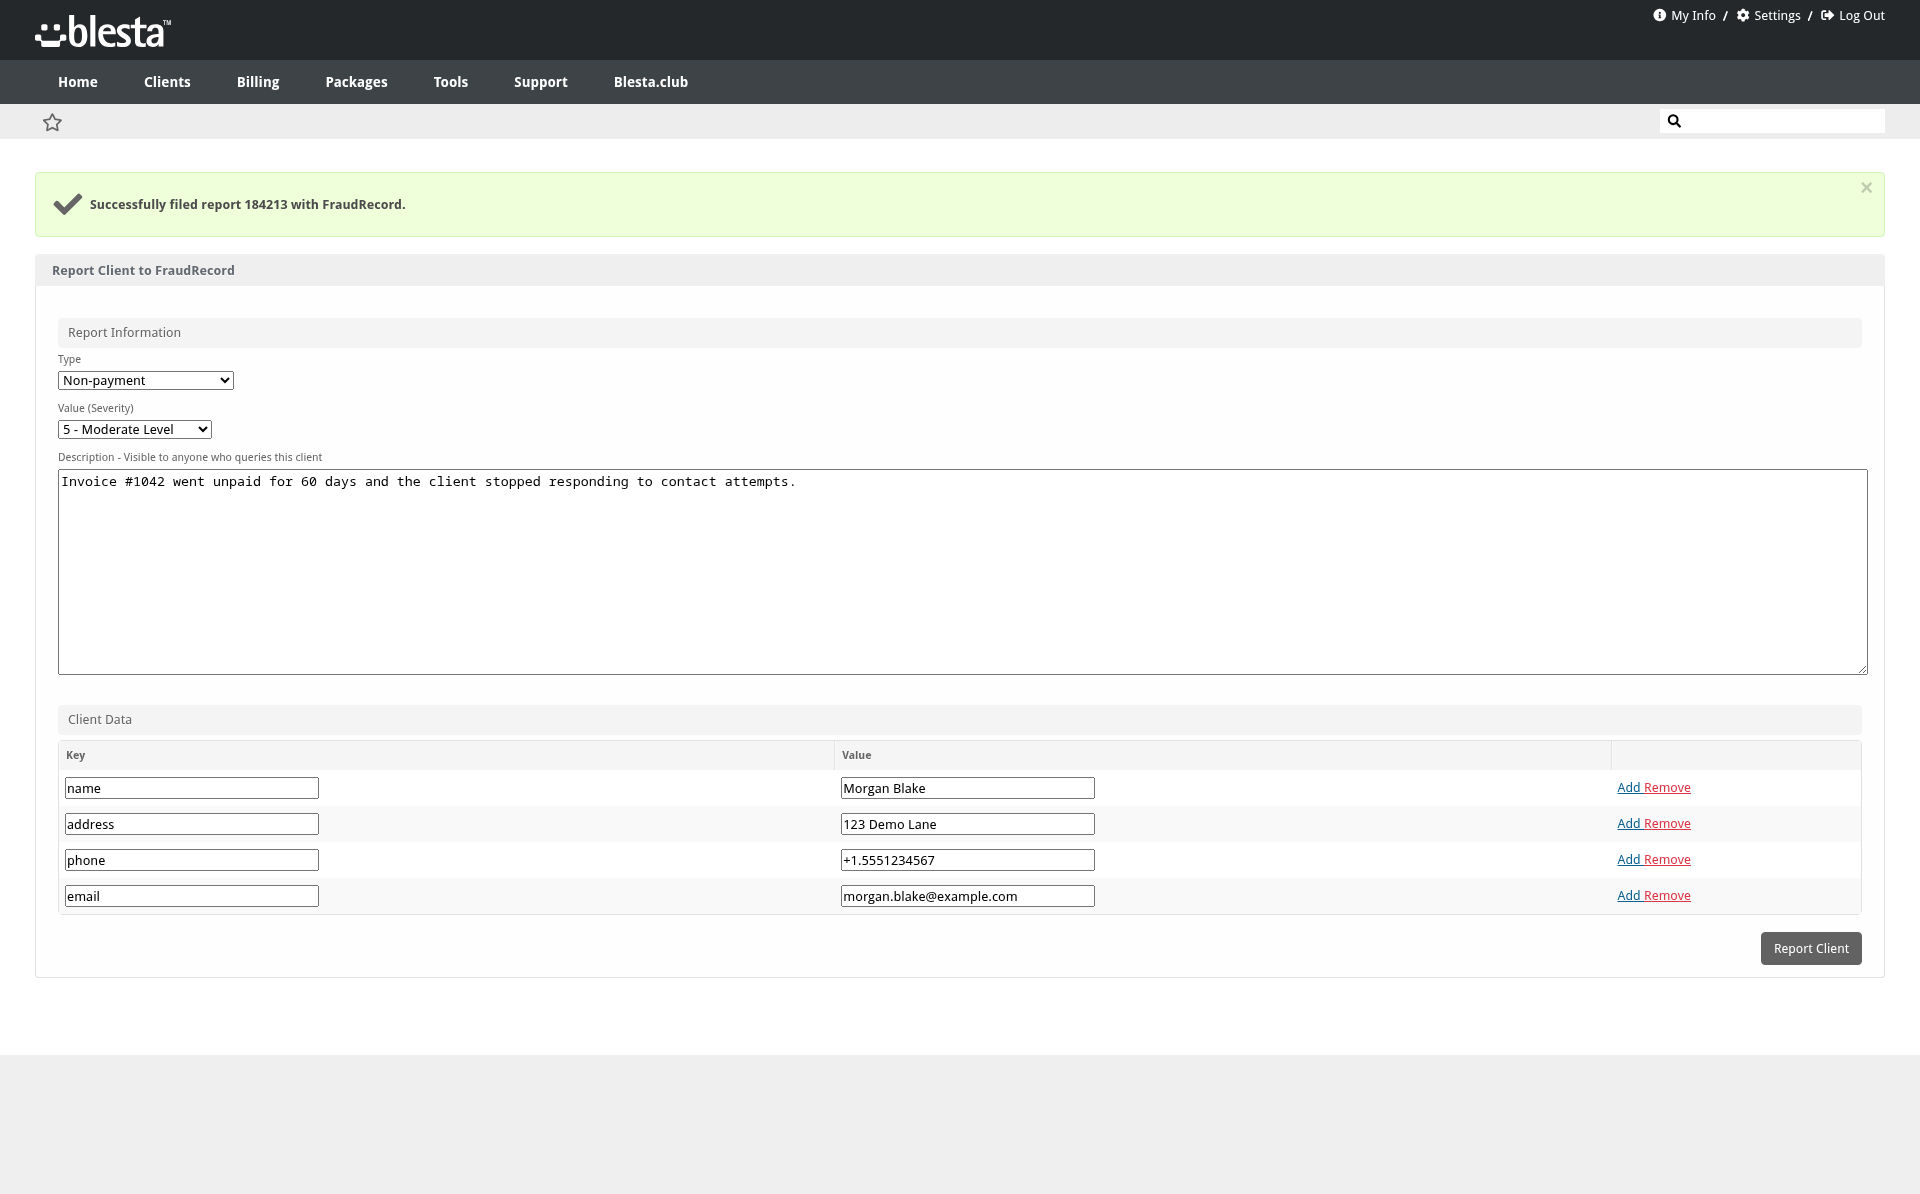Click Remove in the address row
The width and height of the screenshot is (1920, 1194).
(1667, 824)
